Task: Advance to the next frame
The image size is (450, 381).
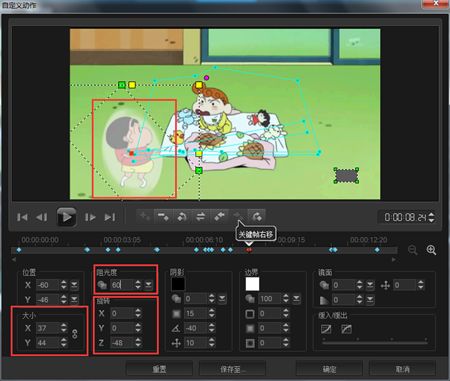Action: tap(90, 217)
